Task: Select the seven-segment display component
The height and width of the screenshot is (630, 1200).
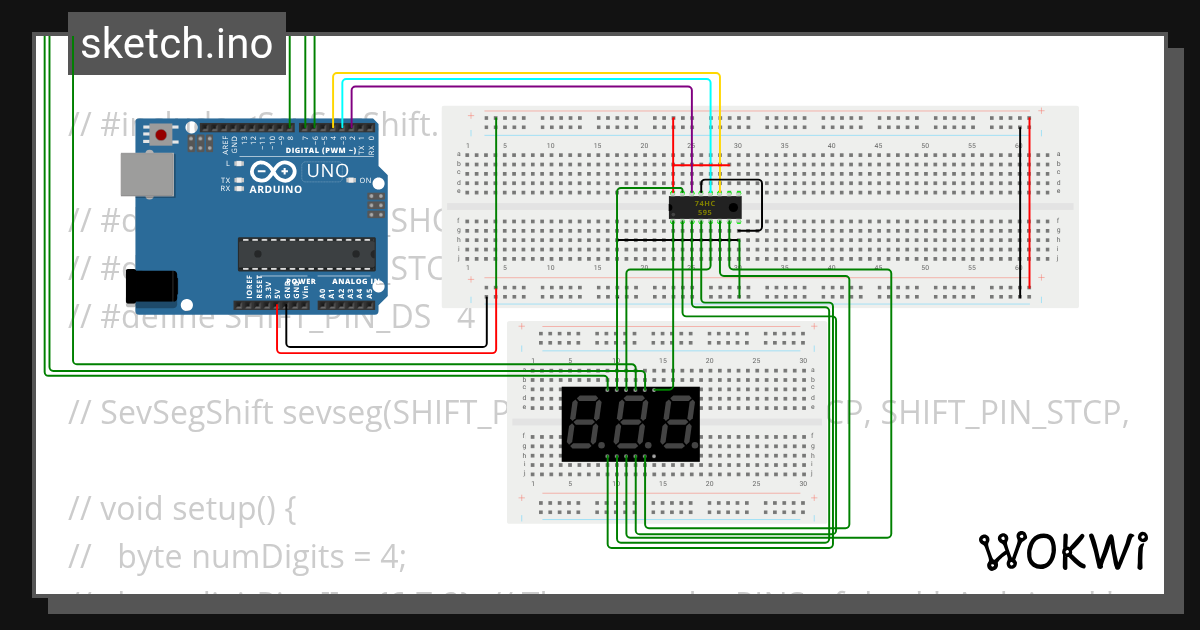Action: (x=630, y=424)
